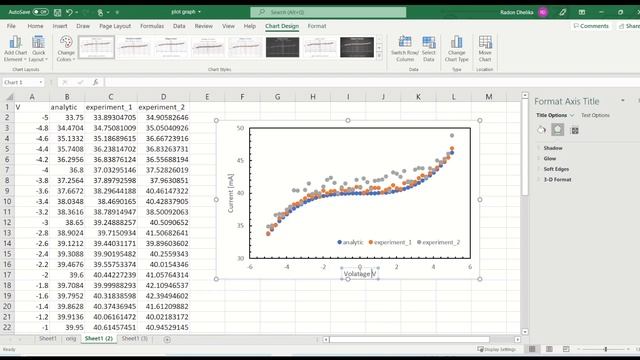640x360 pixels.
Task: Click the Move Chart button
Action: (x=485, y=49)
